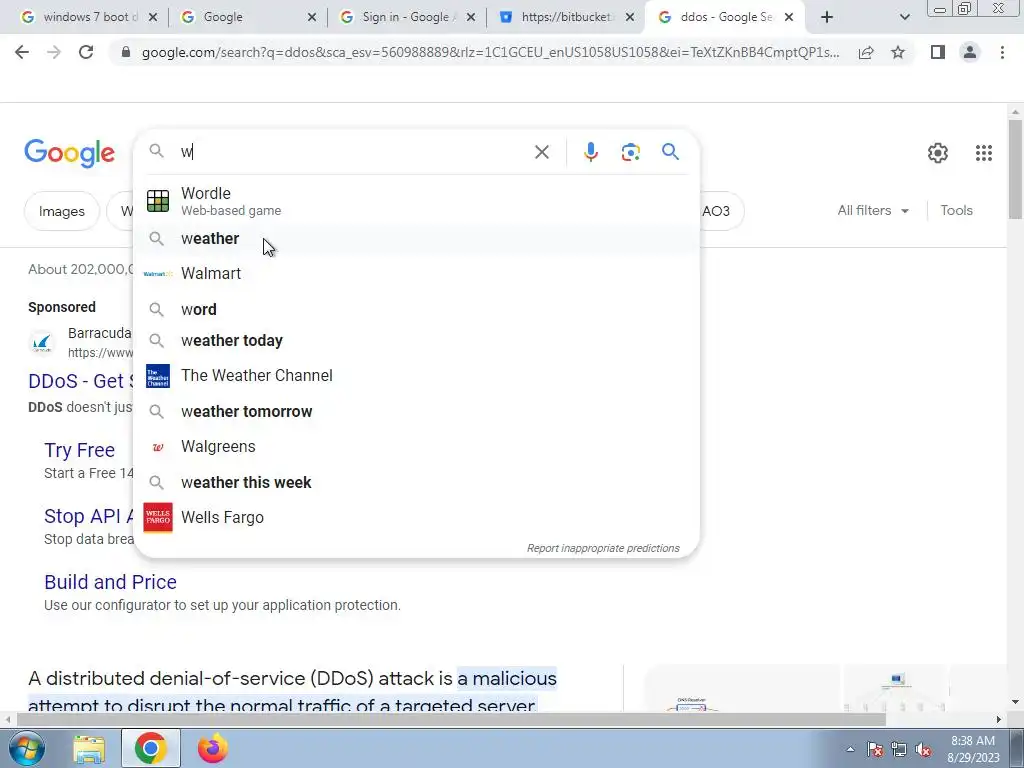Launch Firefox from the taskbar
This screenshot has height=768, width=1024.
pos(212,748)
